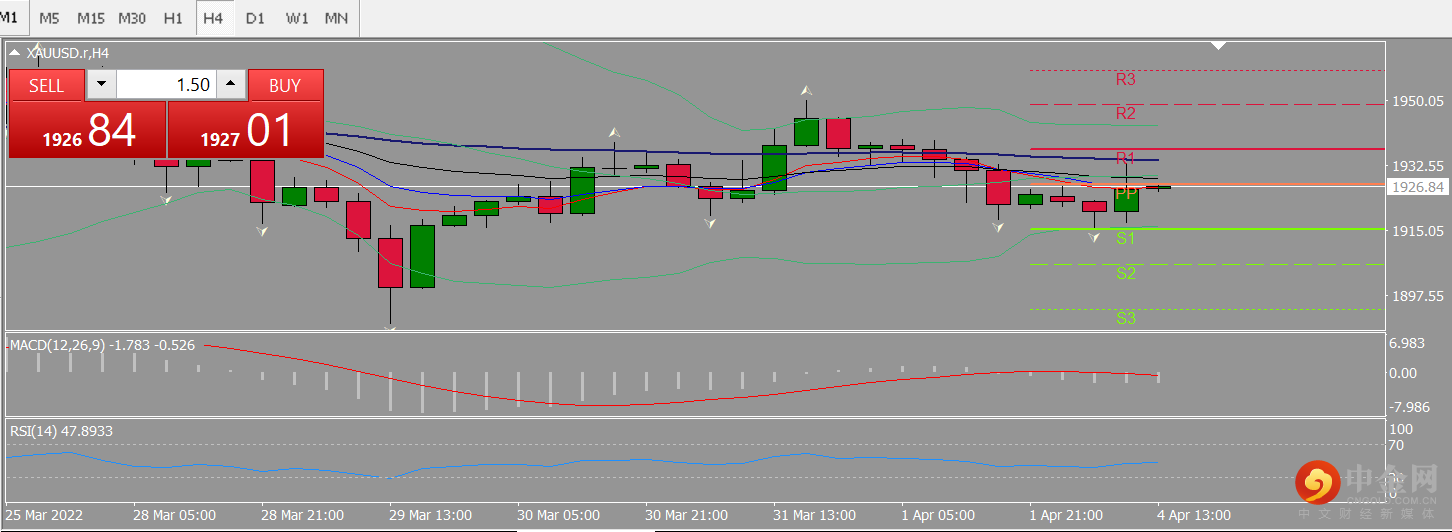The width and height of the screenshot is (1452, 532).
Task: Switch chart to H1 timeframe
Action: 173,18
